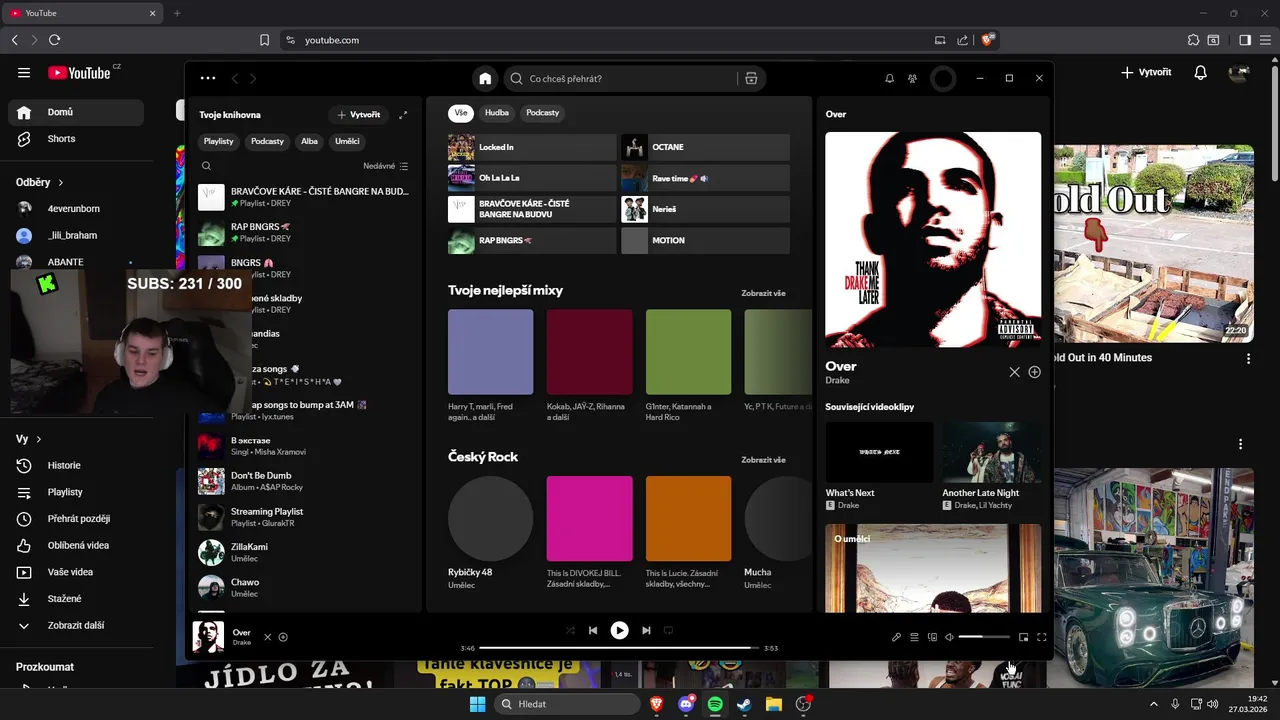Open YouTube notifications bell
This screenshot has height=720, width=1280.
pos(1201,72)
